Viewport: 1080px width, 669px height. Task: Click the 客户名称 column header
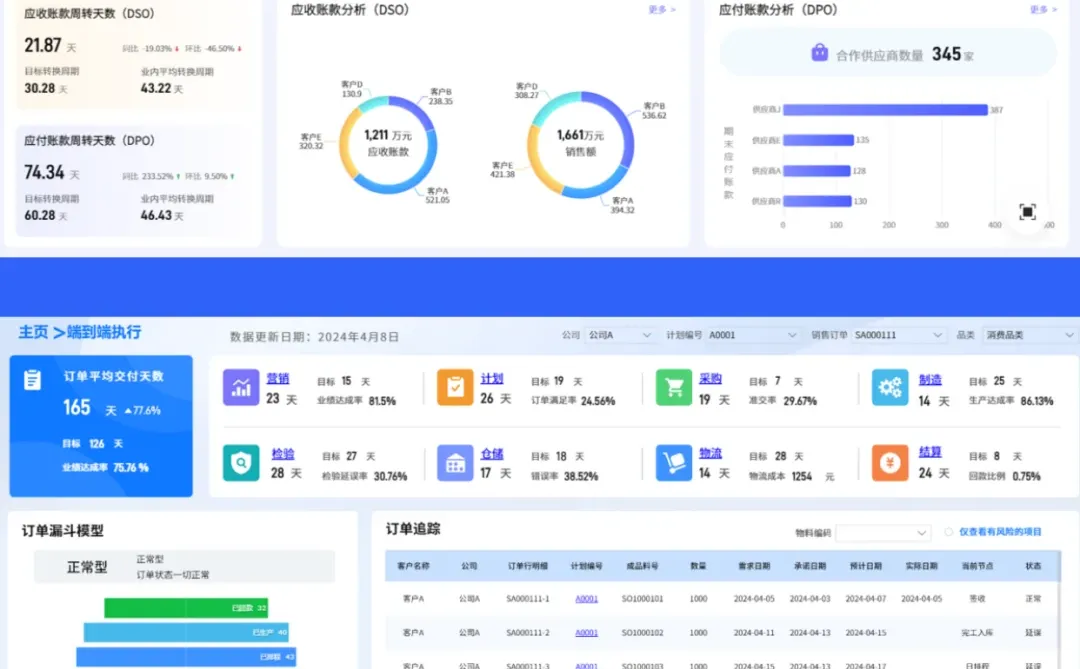413,566
